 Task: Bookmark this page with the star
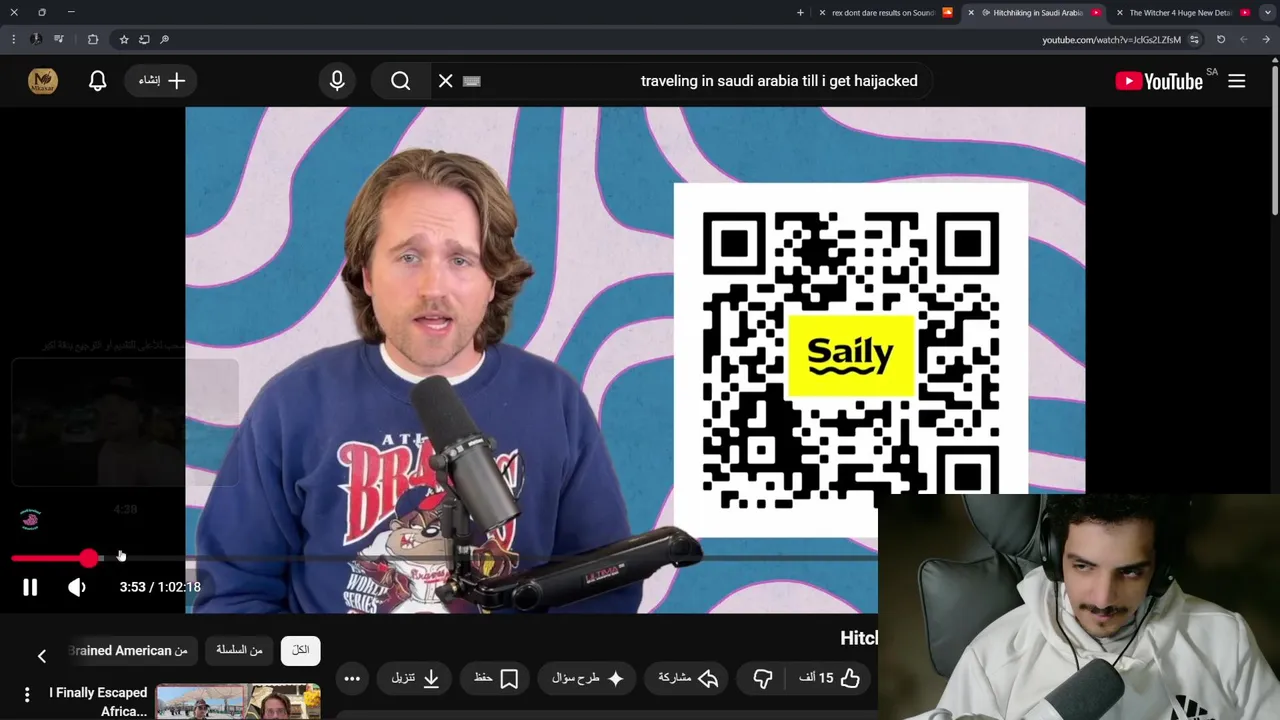pyautogui.click(x=124, y=40)
